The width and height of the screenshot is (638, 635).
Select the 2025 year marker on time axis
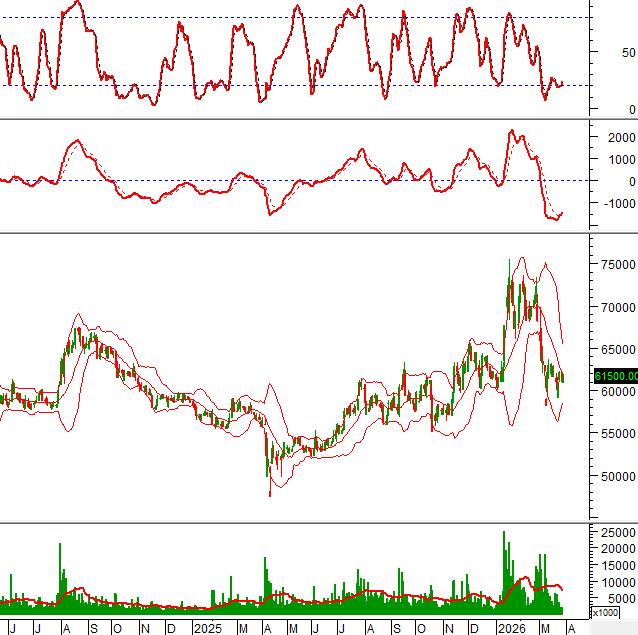207,627
